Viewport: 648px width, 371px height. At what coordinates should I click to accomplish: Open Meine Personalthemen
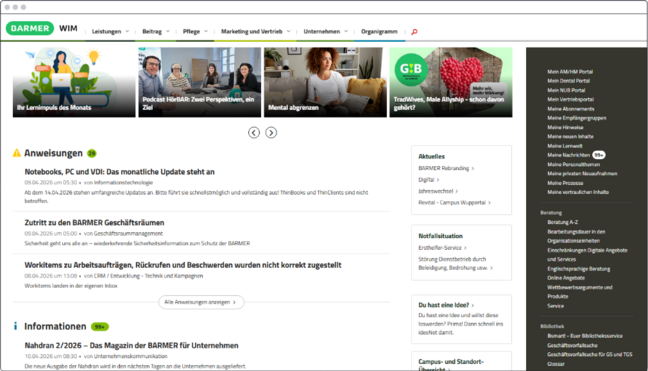pyautogui.click(x=573, y=164)
